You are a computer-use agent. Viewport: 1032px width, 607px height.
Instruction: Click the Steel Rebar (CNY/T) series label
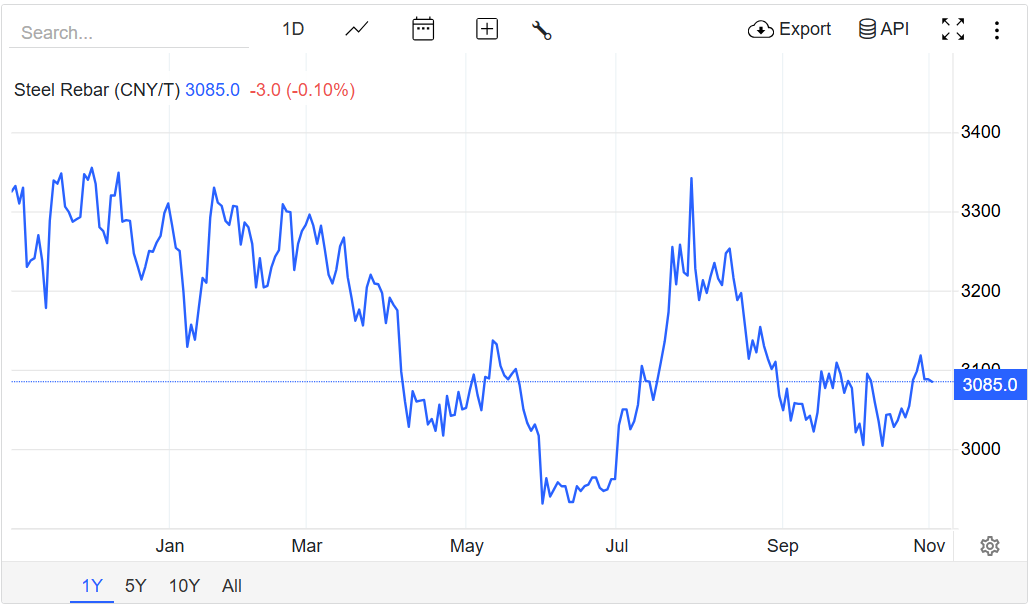(x=97, y=90)
